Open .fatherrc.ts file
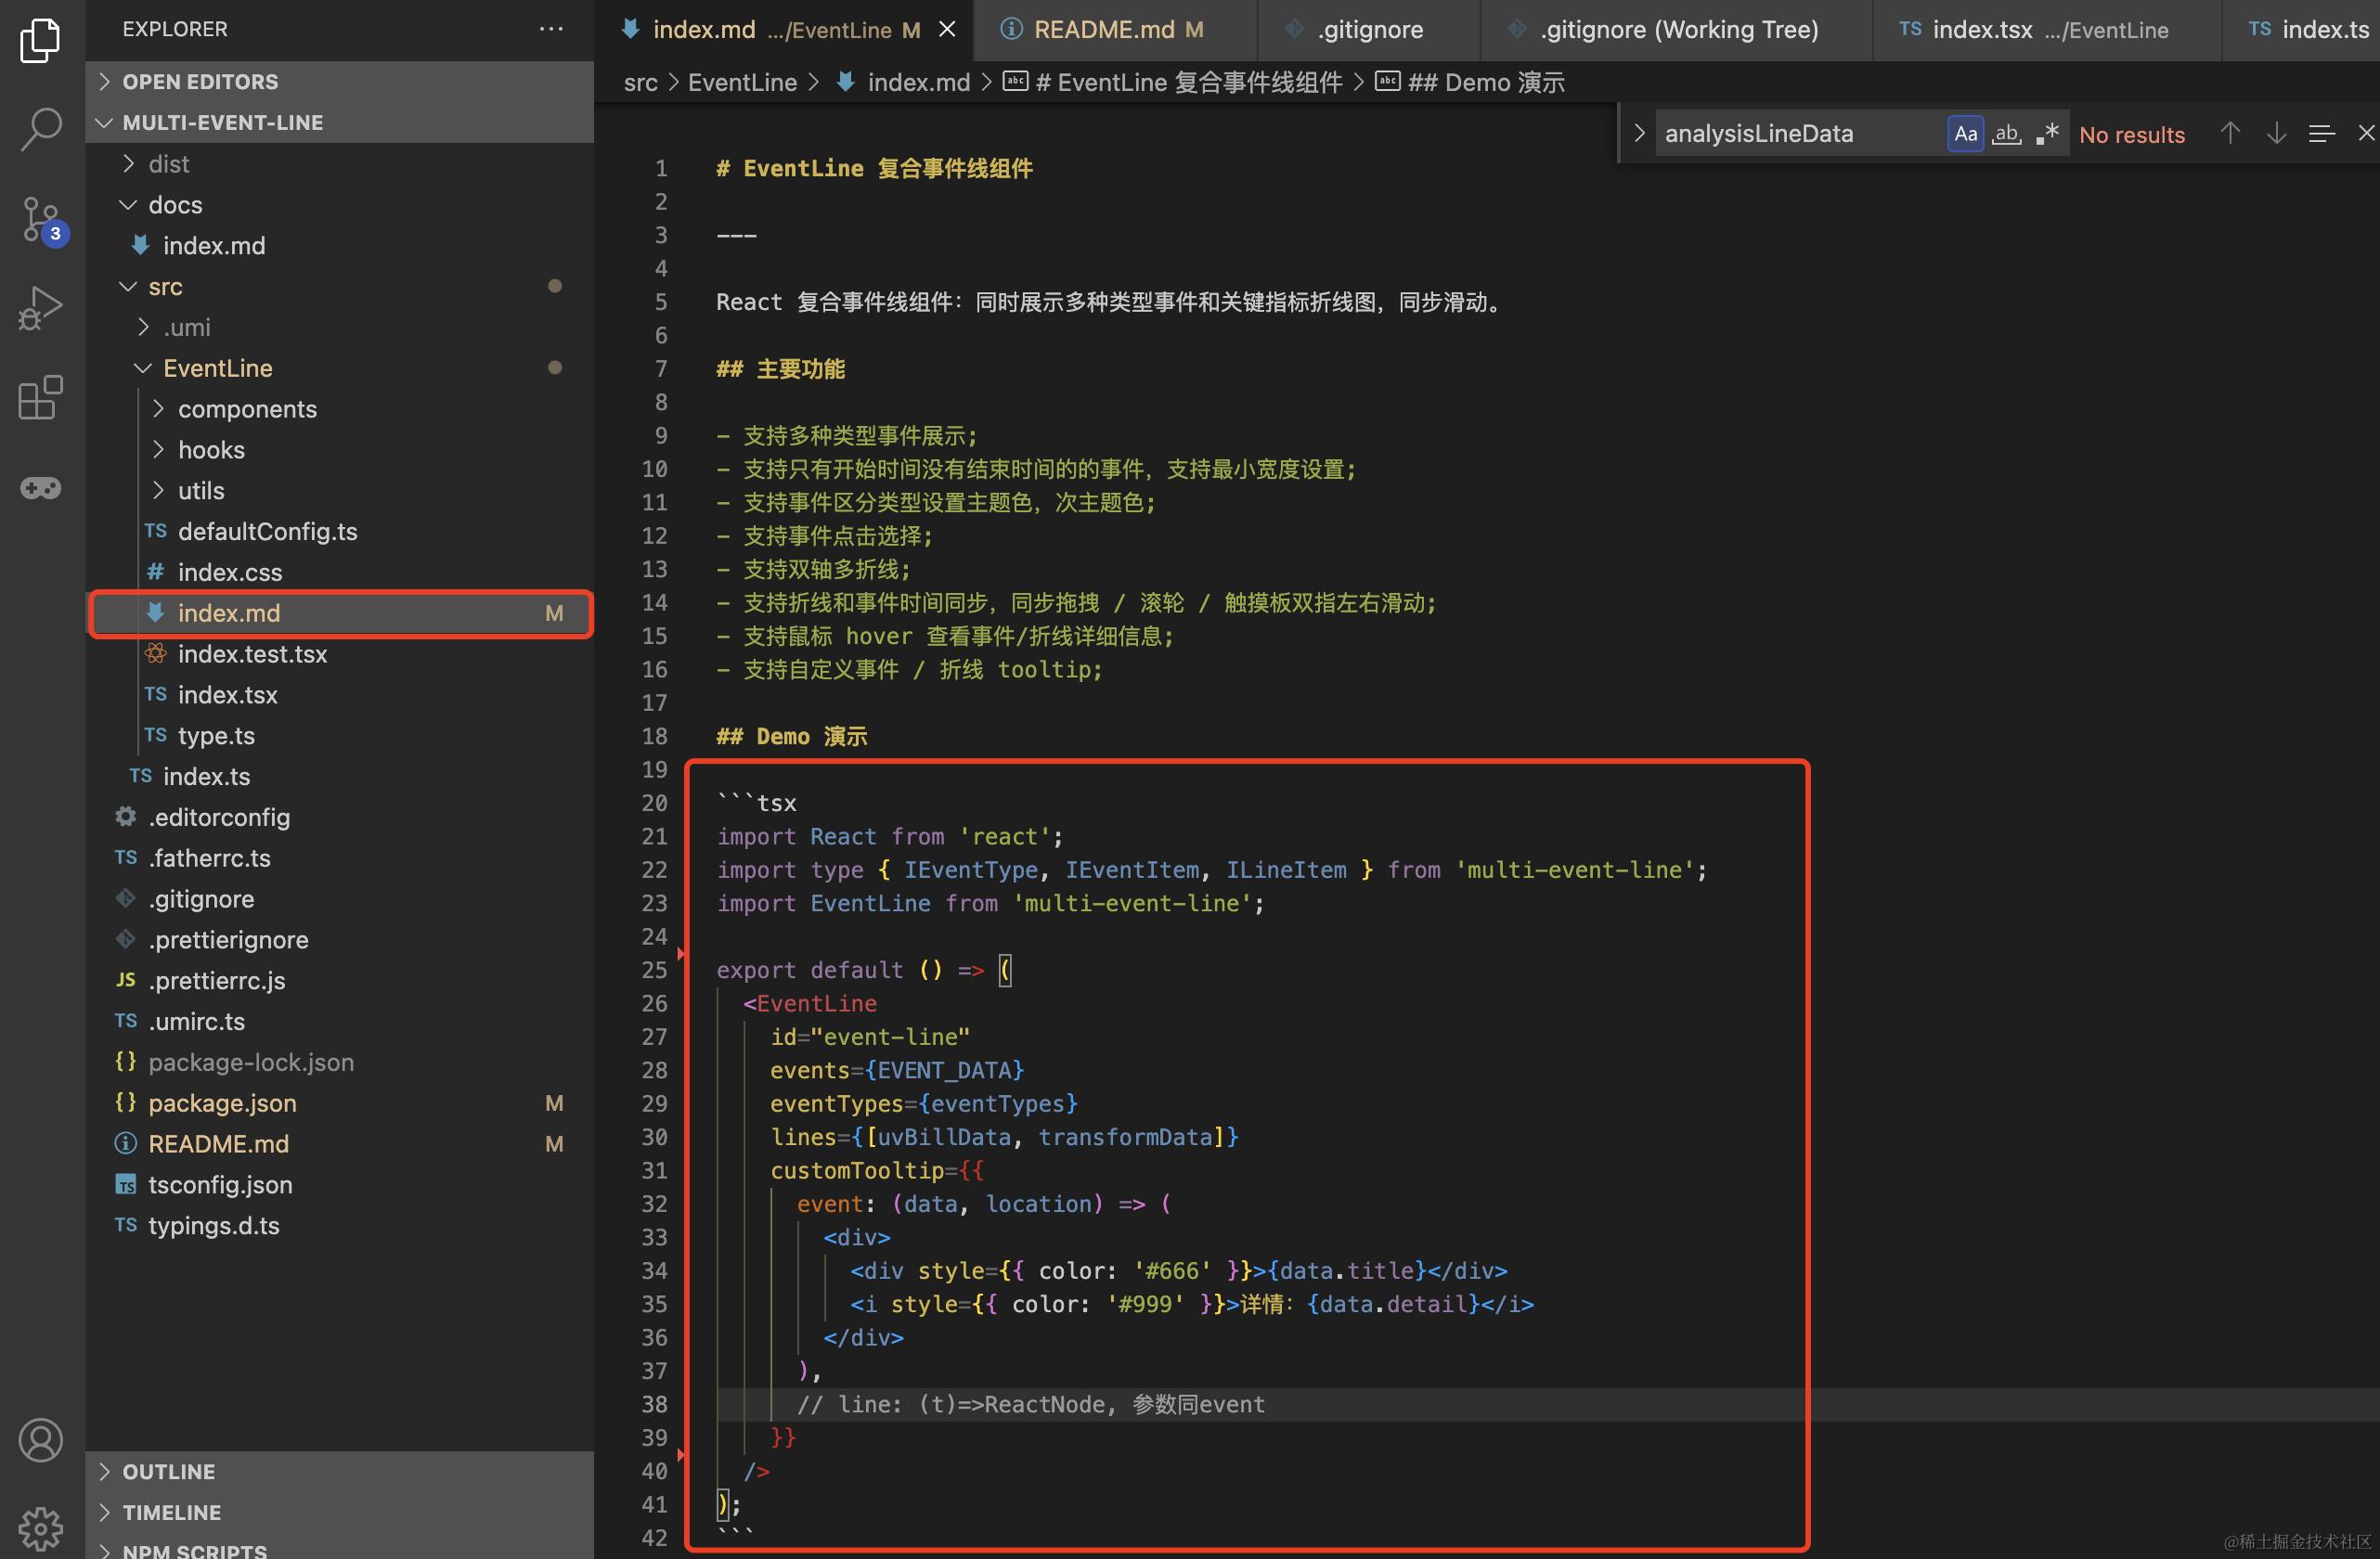2380x1559 pixels. [x=339, y=858]
